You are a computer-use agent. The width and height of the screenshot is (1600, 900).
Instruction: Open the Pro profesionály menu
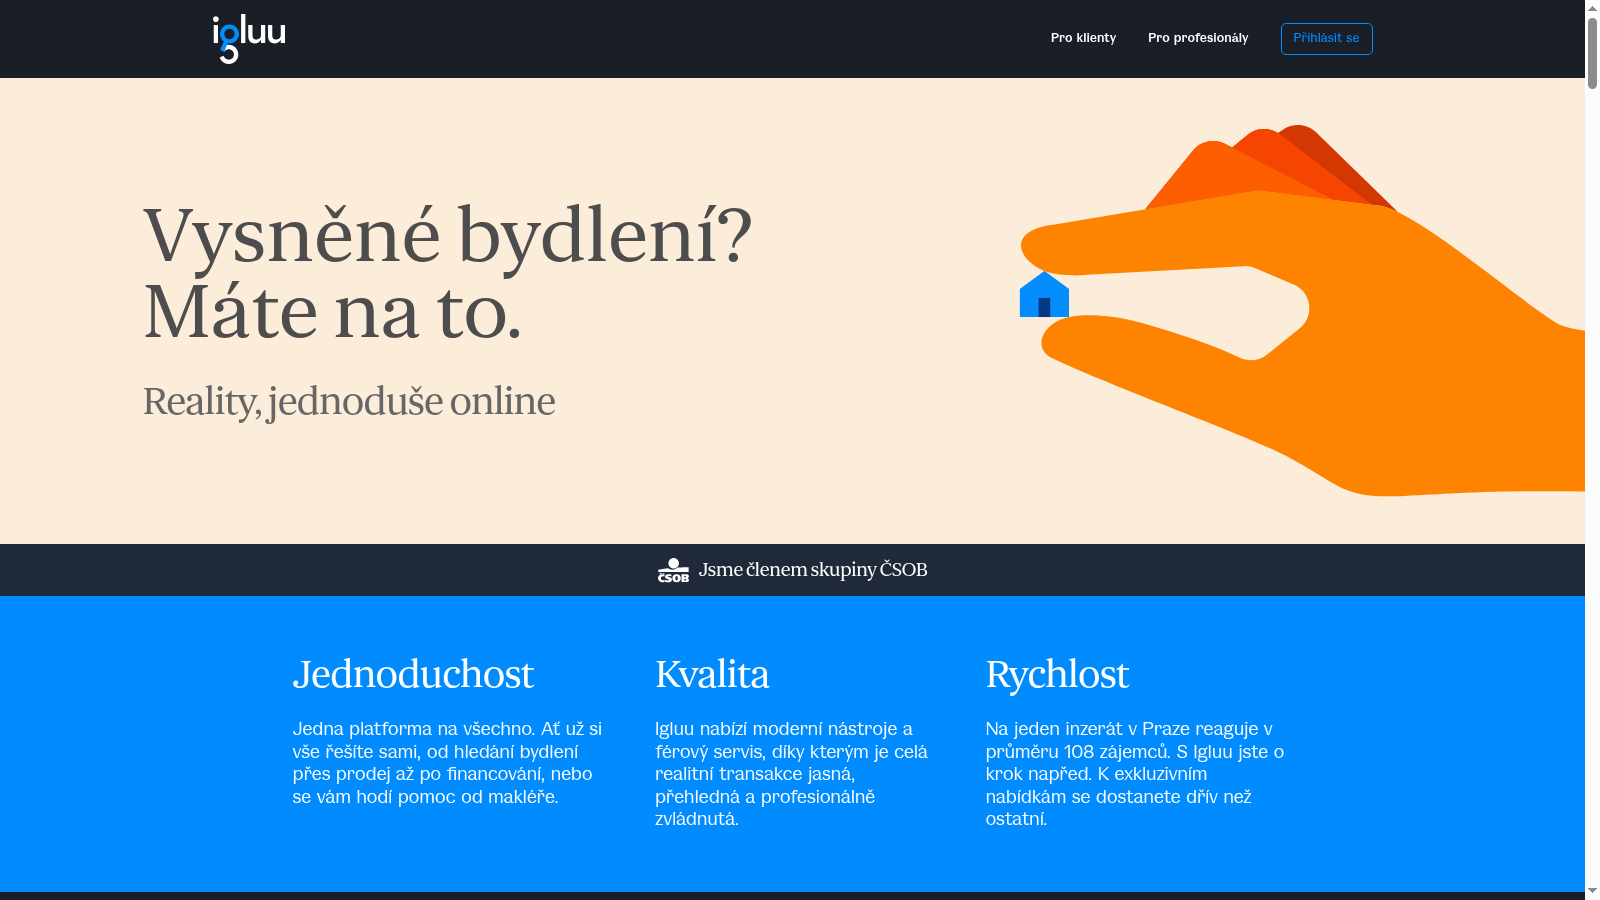(1197, 38)
